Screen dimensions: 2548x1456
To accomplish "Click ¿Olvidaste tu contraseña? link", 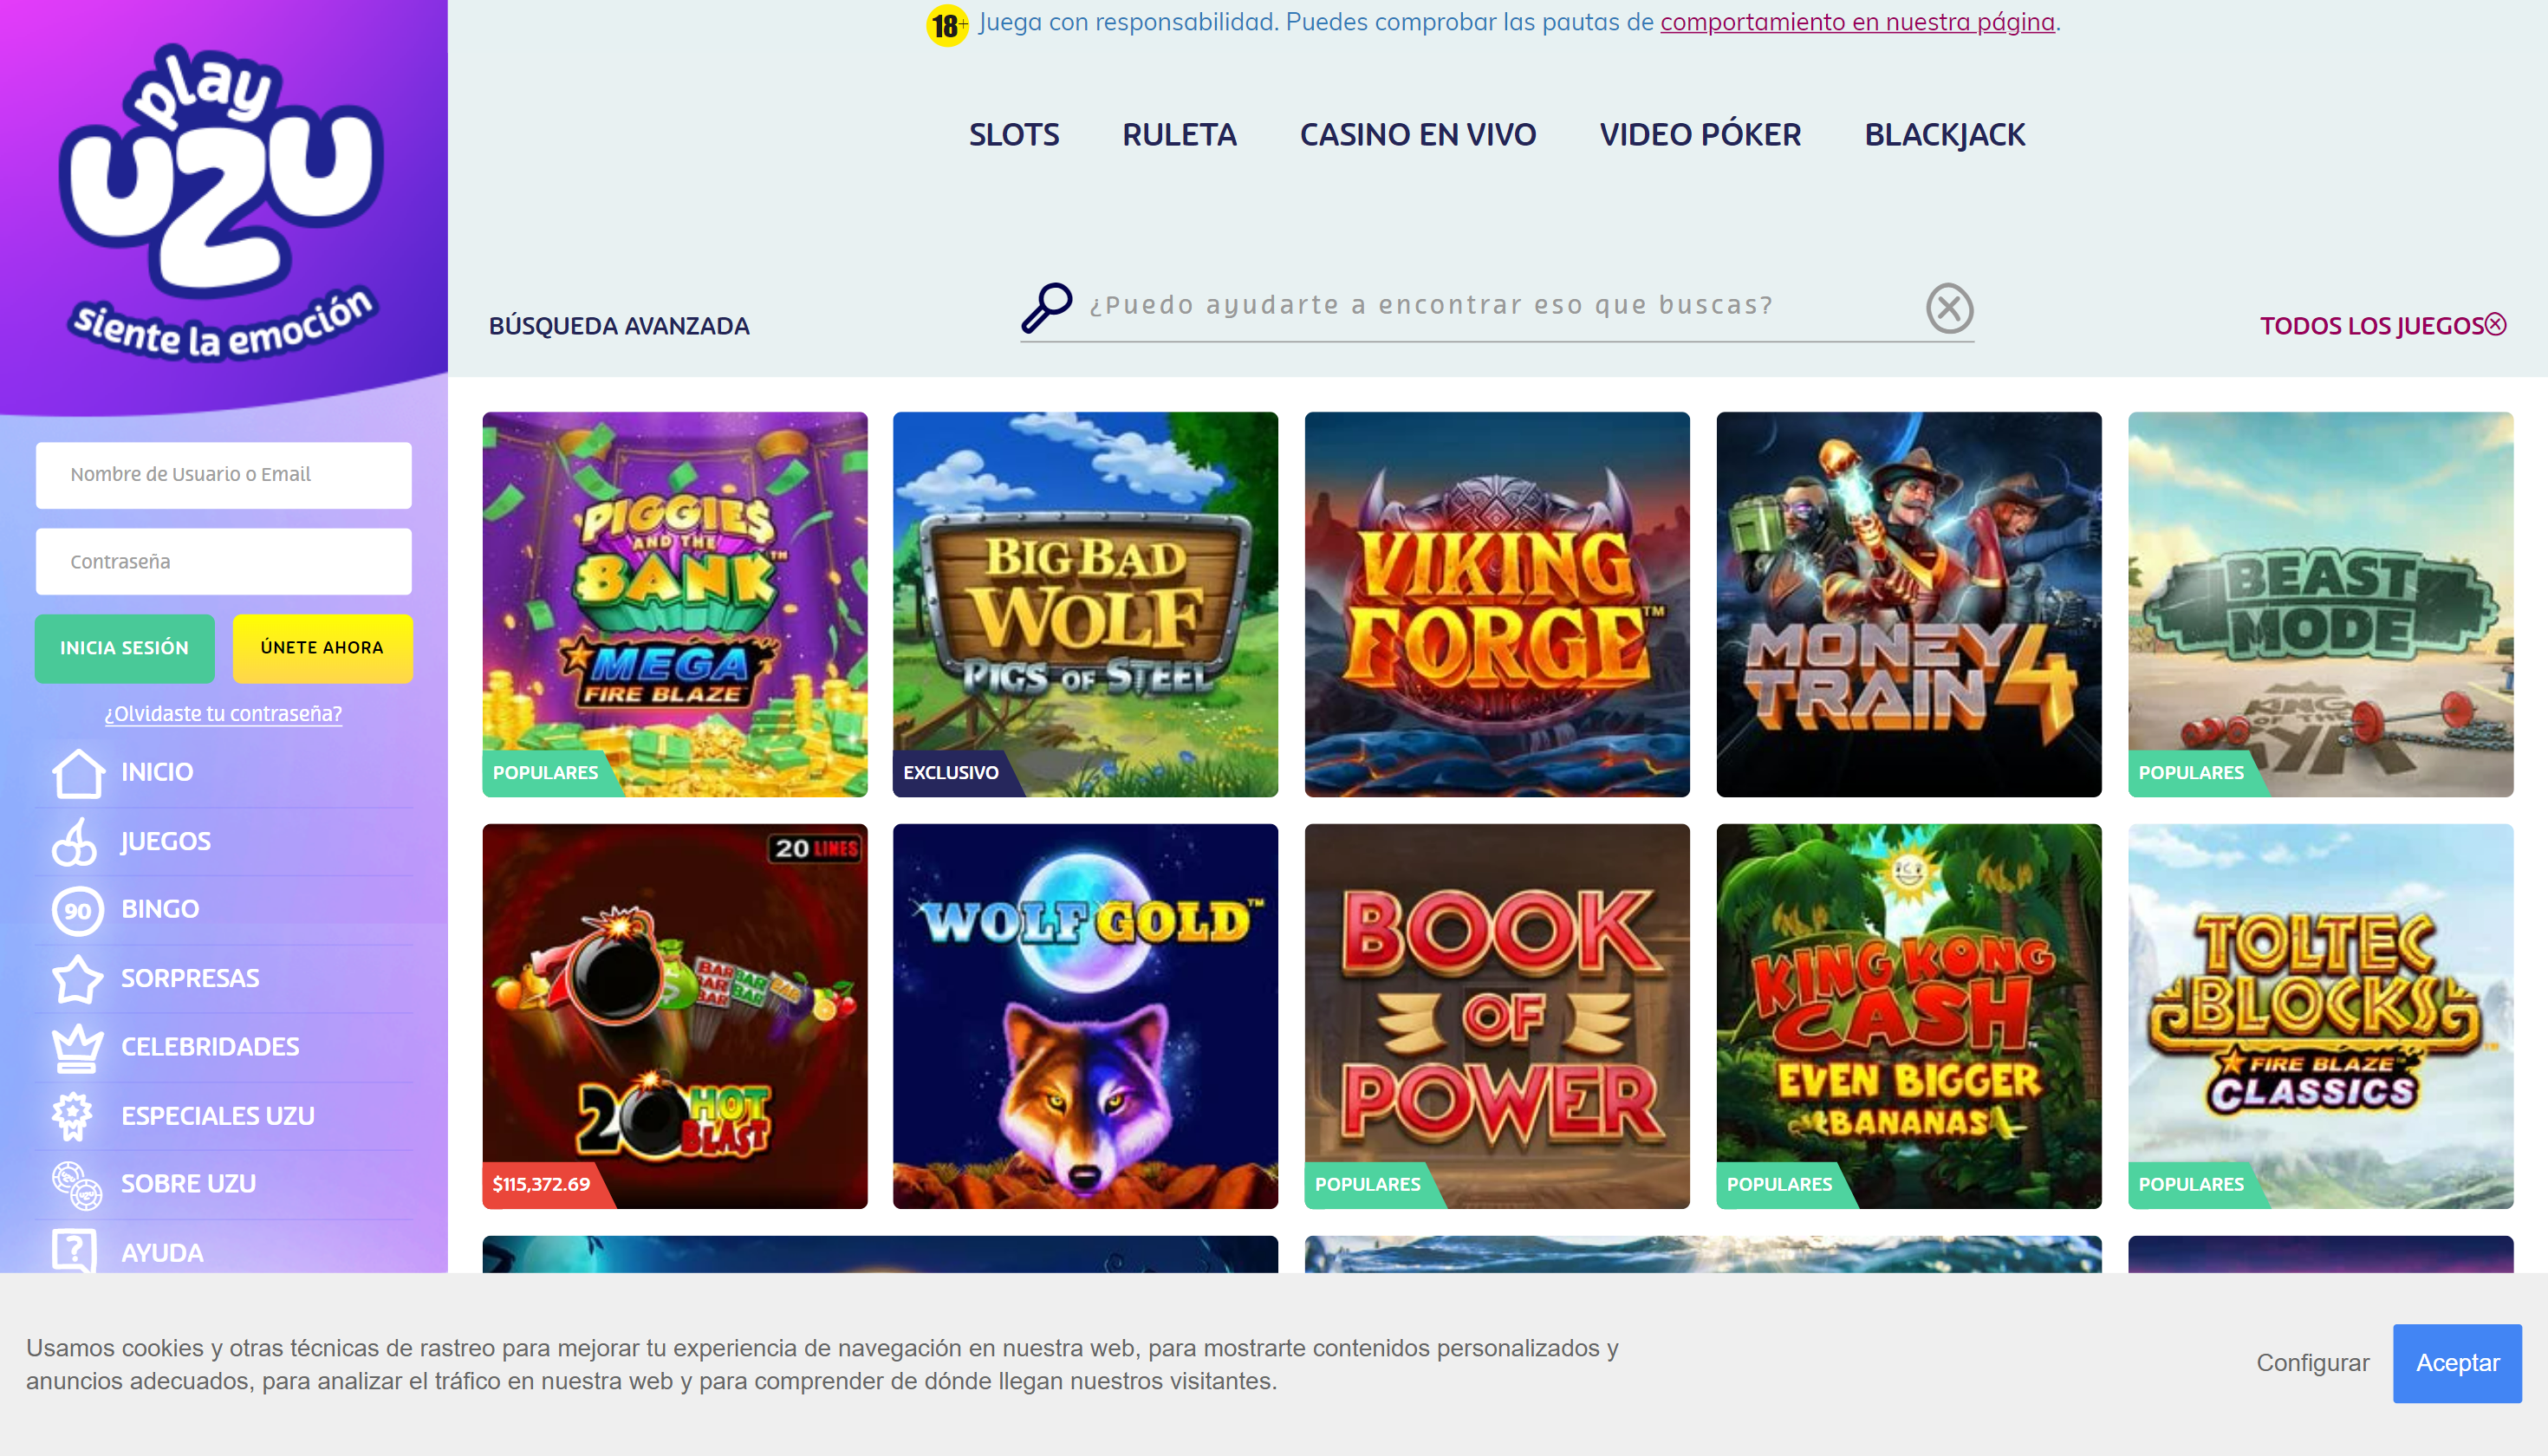I will (223, 714).
